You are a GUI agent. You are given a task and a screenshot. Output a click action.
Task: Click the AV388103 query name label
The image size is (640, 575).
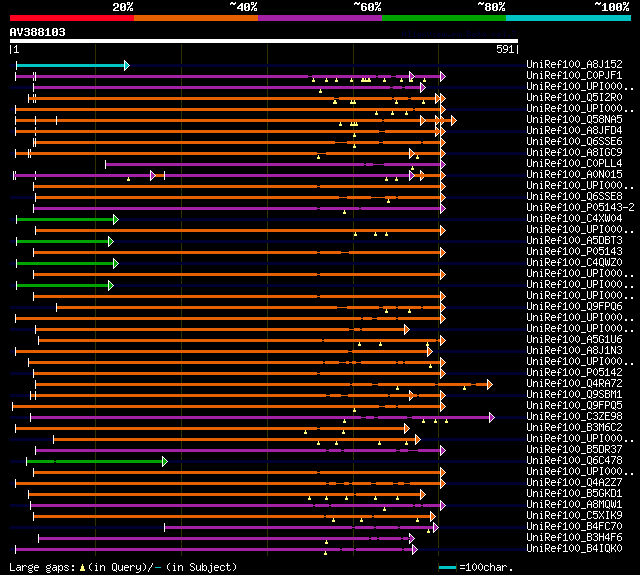point(38,32)
